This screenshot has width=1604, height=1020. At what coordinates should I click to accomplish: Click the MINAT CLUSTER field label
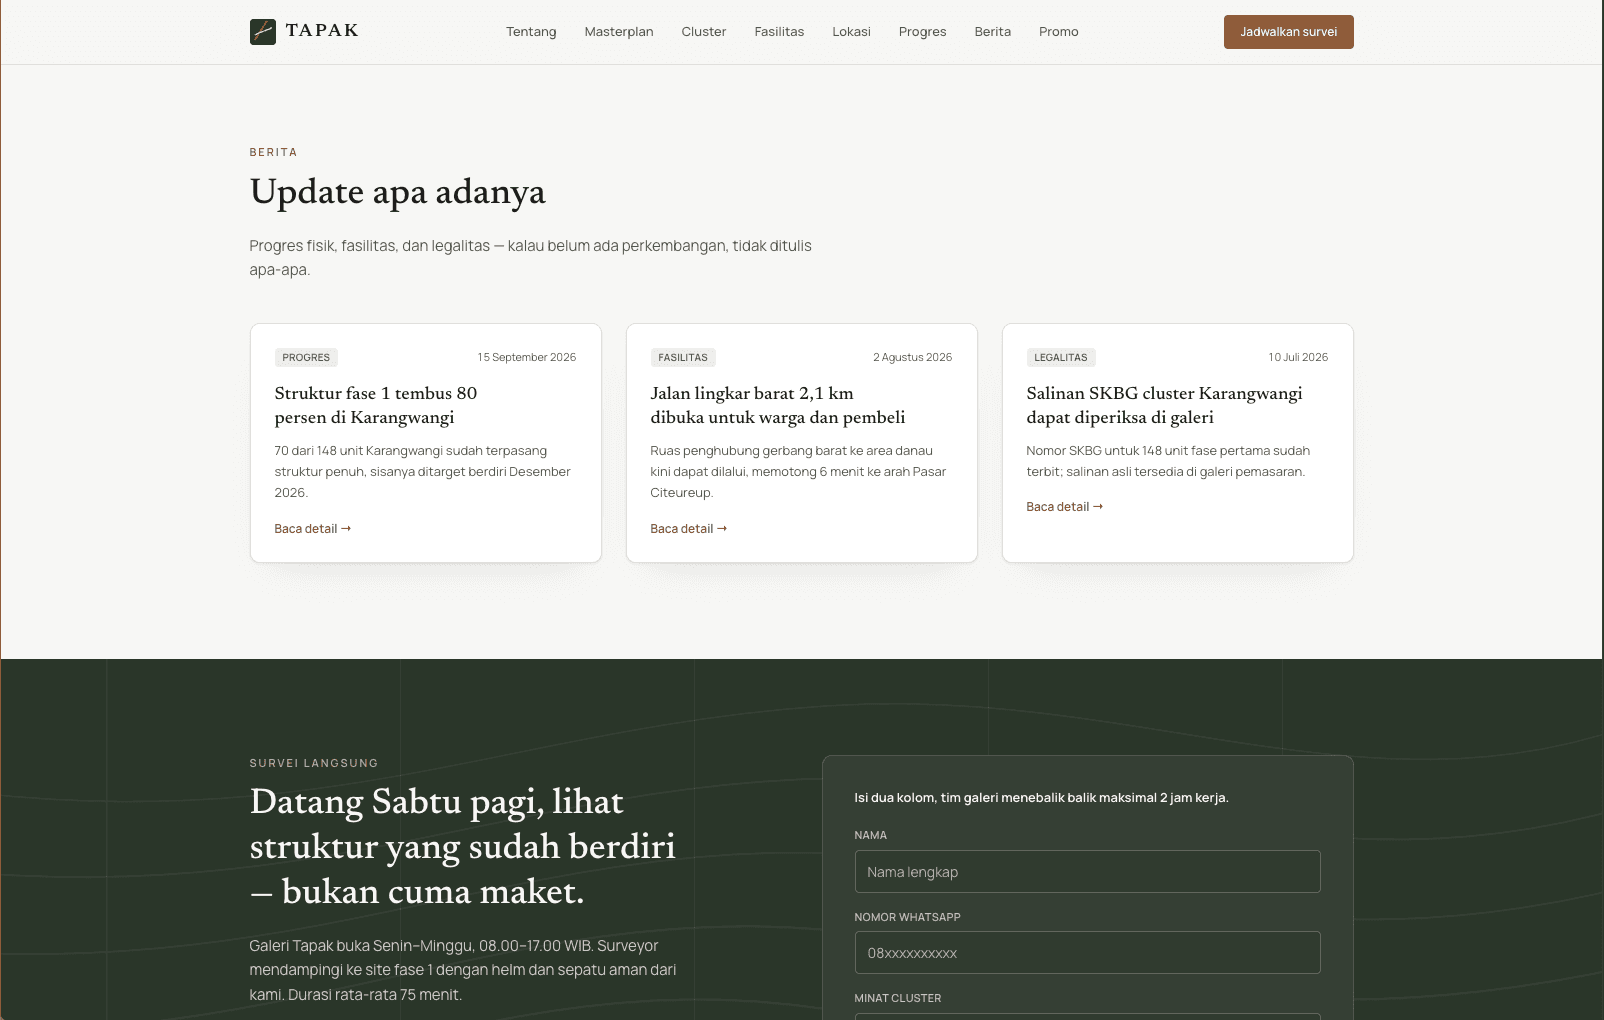(898, 998)
